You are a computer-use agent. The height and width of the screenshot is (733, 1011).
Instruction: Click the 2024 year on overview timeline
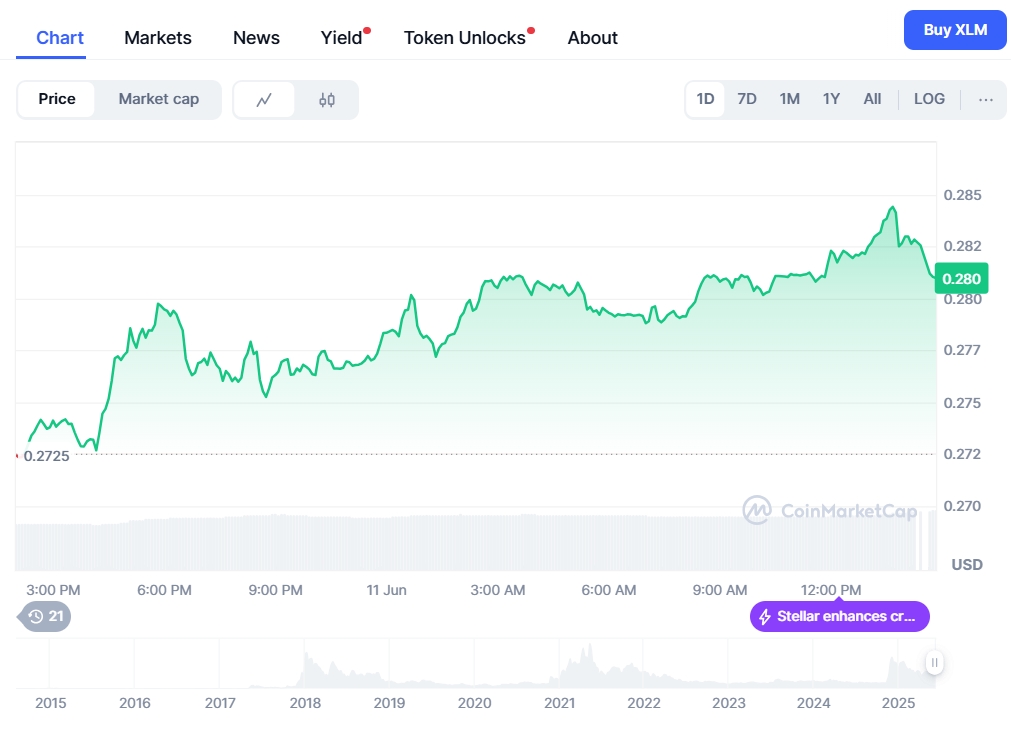813,703
